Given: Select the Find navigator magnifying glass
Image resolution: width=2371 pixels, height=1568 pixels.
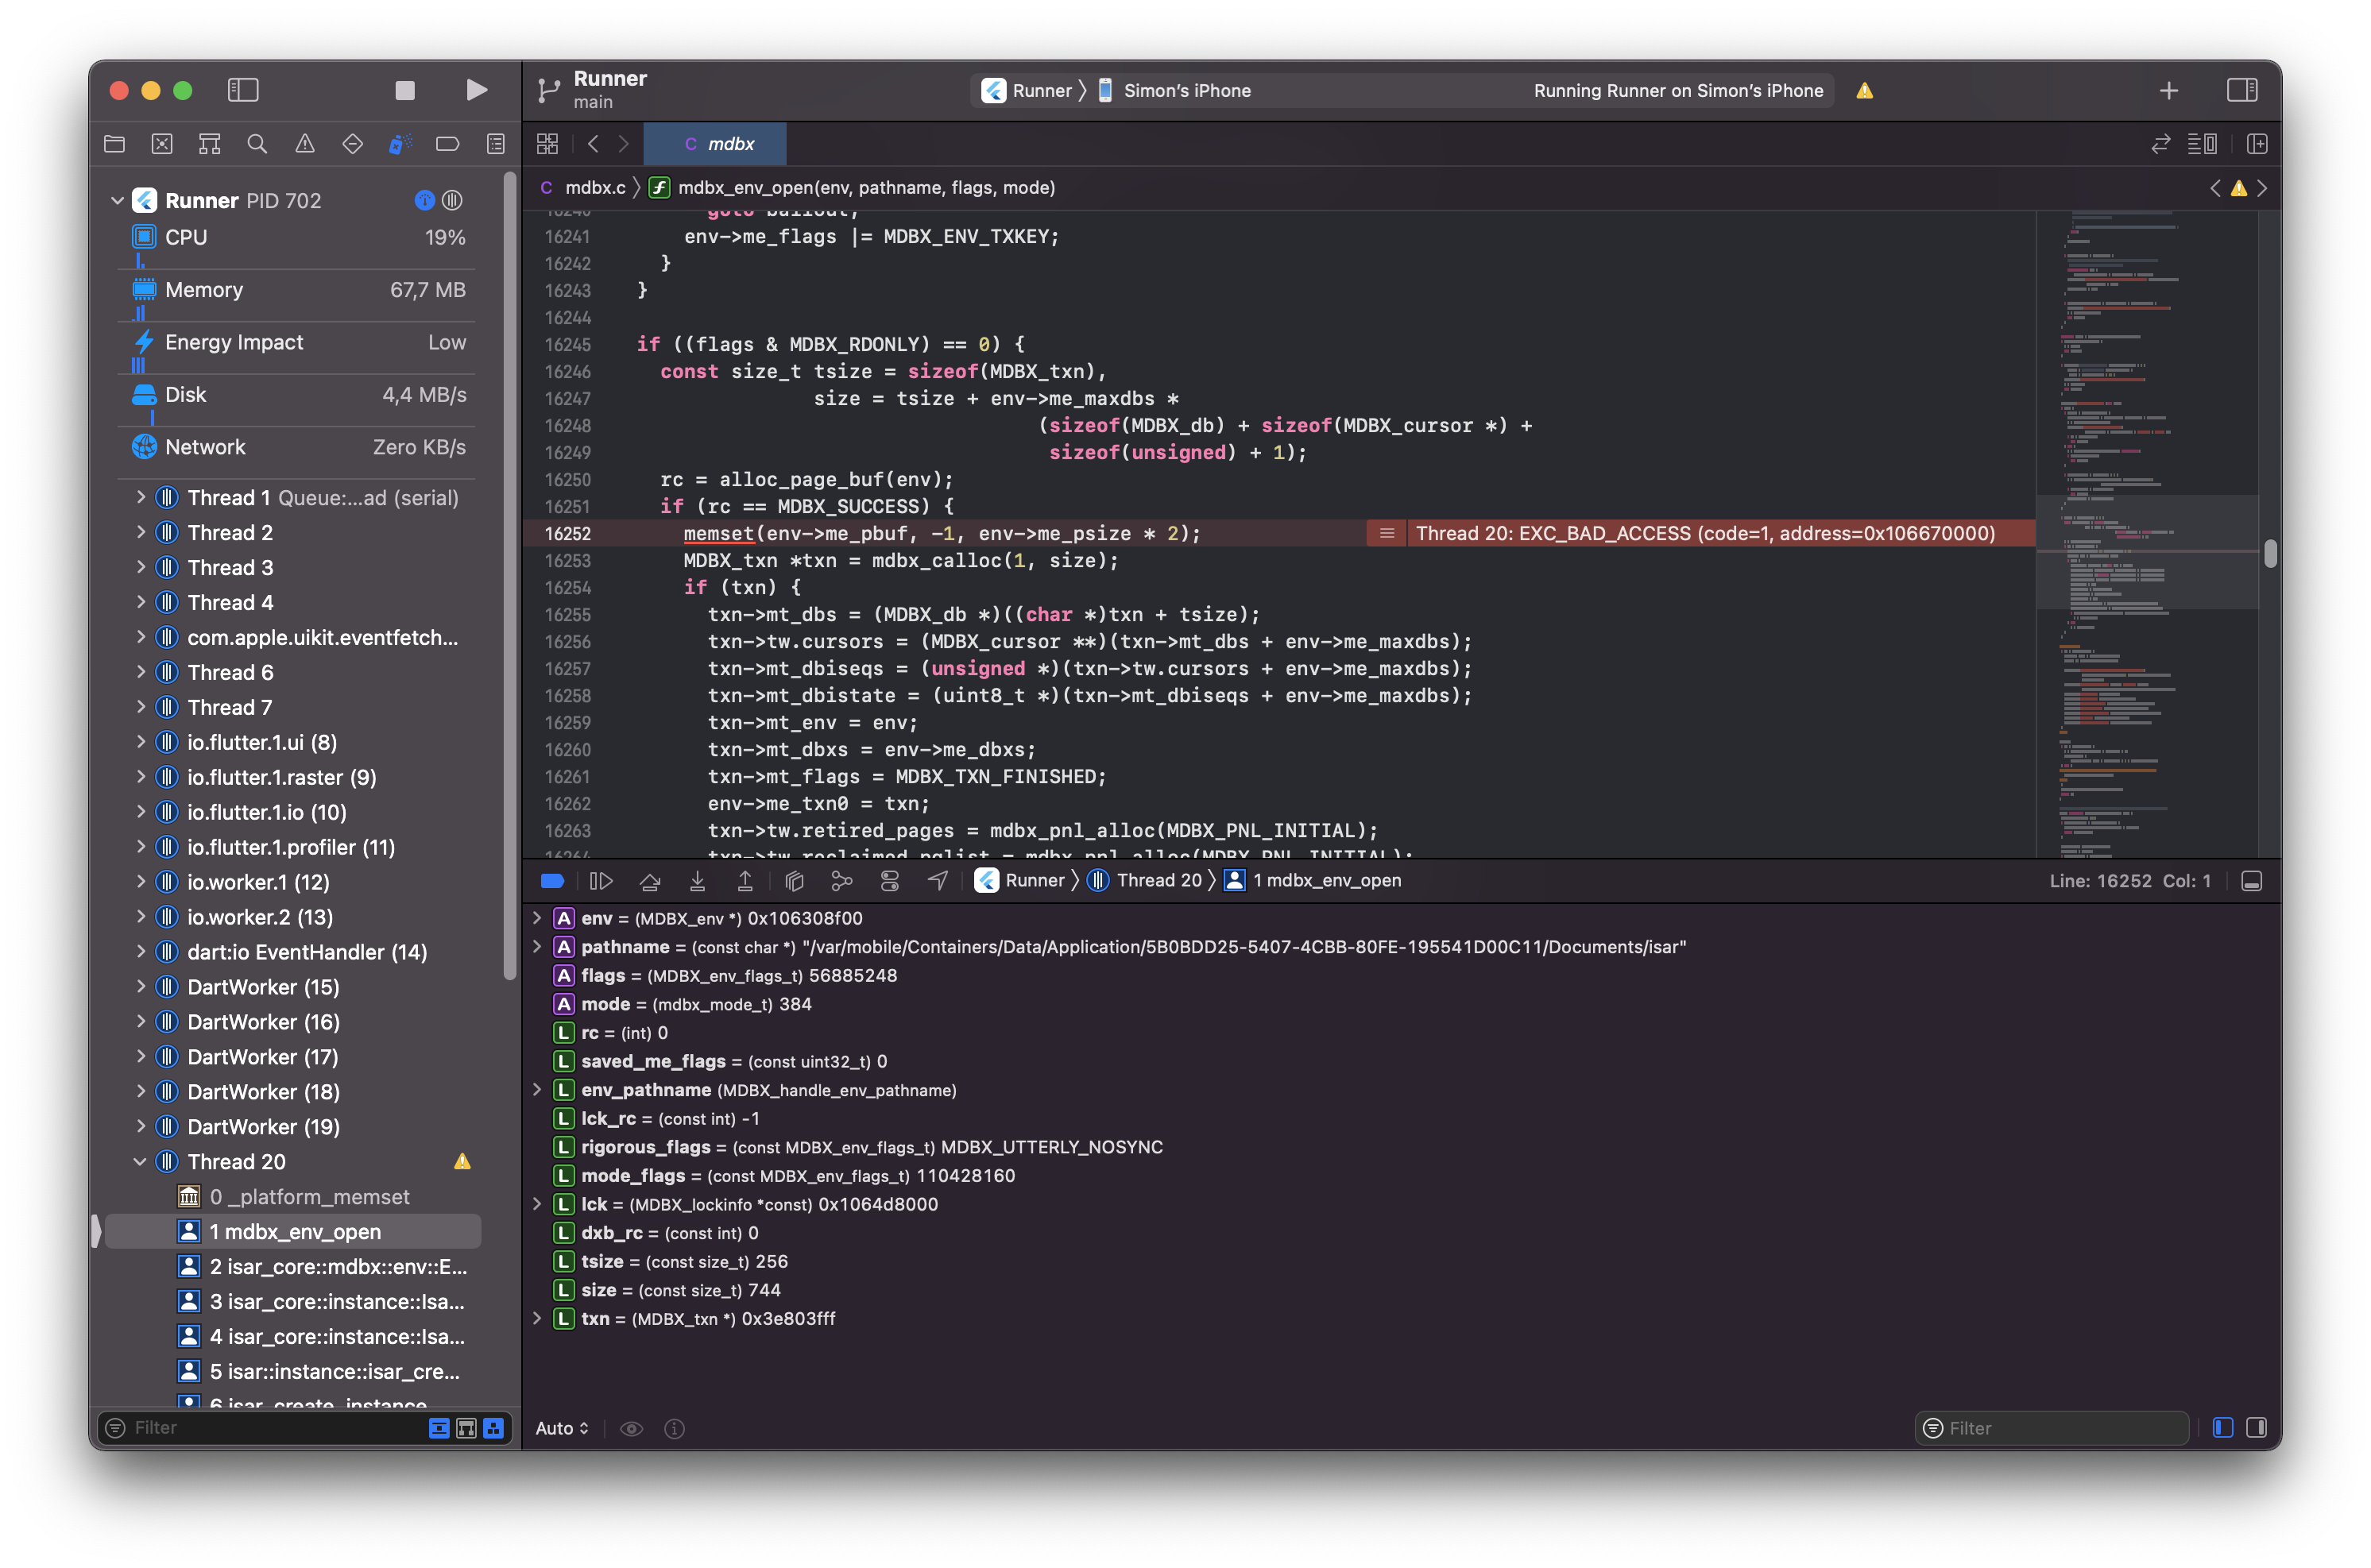Looking at the screenshot, I should pyautogui.click(x=257, y=143).
